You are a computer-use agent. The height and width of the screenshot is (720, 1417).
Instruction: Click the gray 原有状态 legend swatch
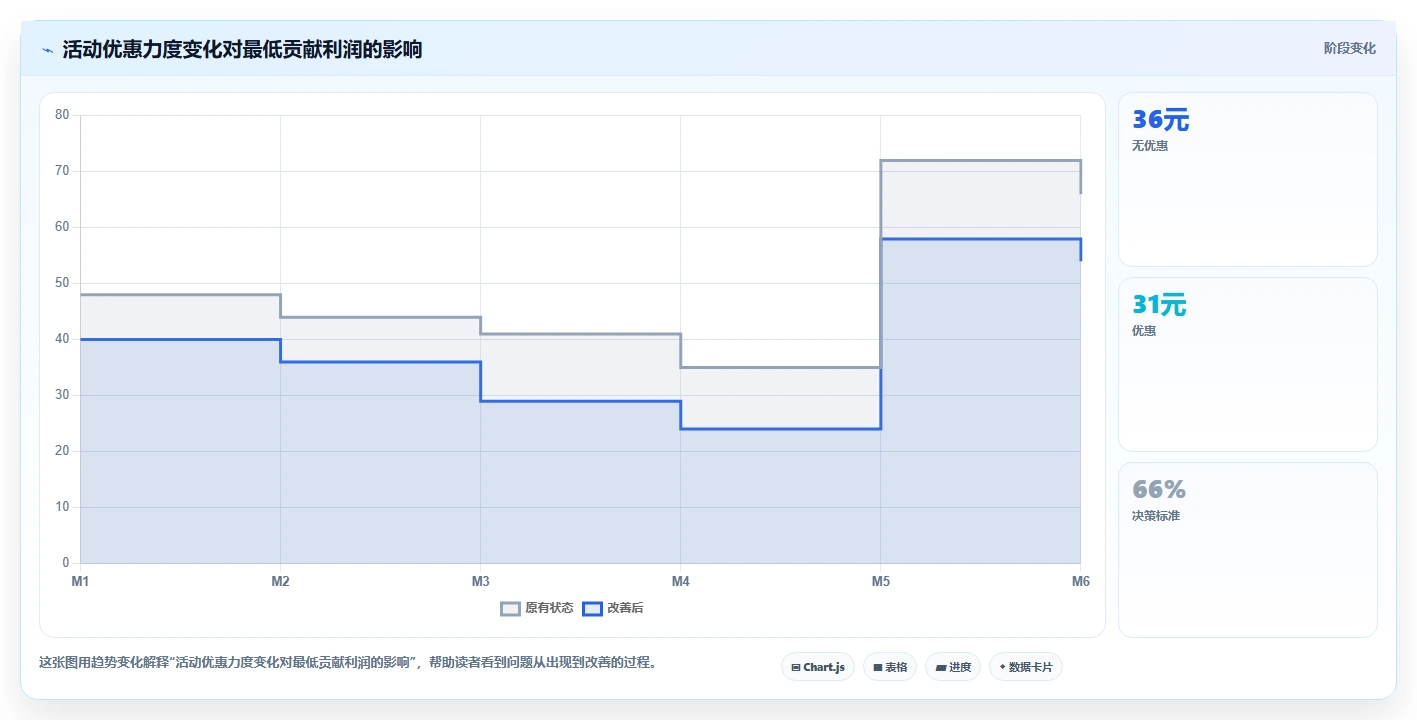pos(511,608)
